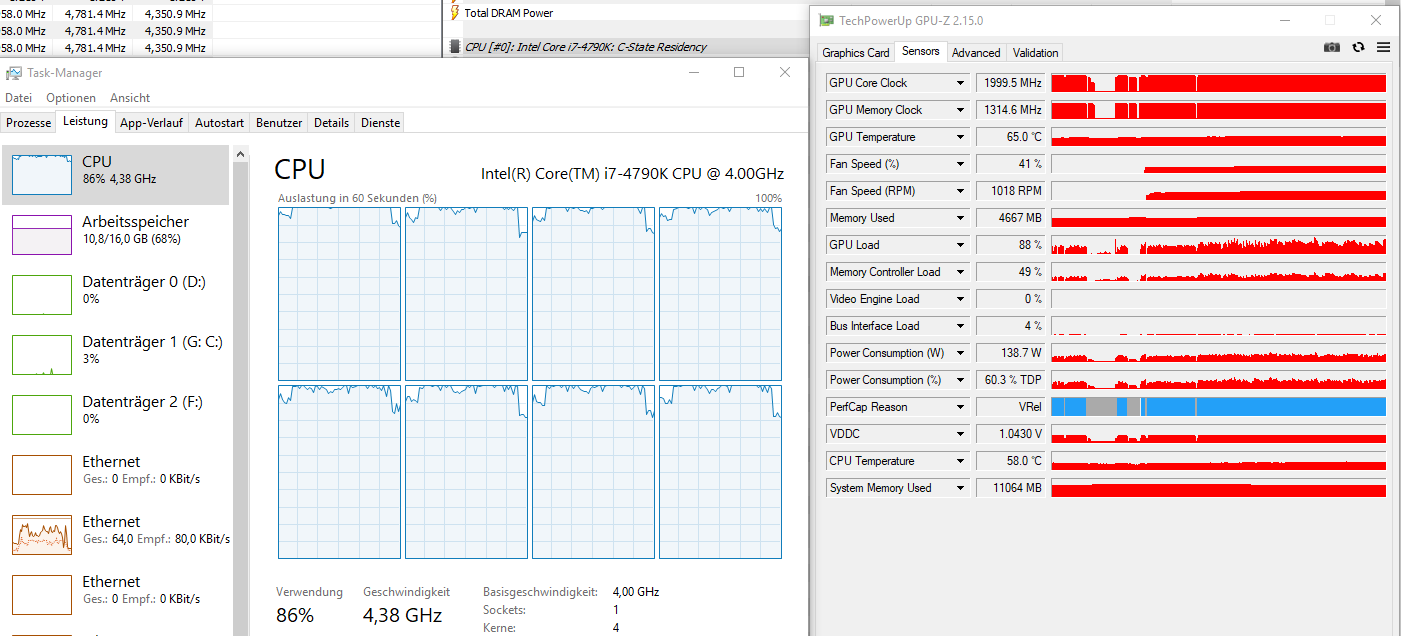Switch to the Dienste tab

[380, 123]
